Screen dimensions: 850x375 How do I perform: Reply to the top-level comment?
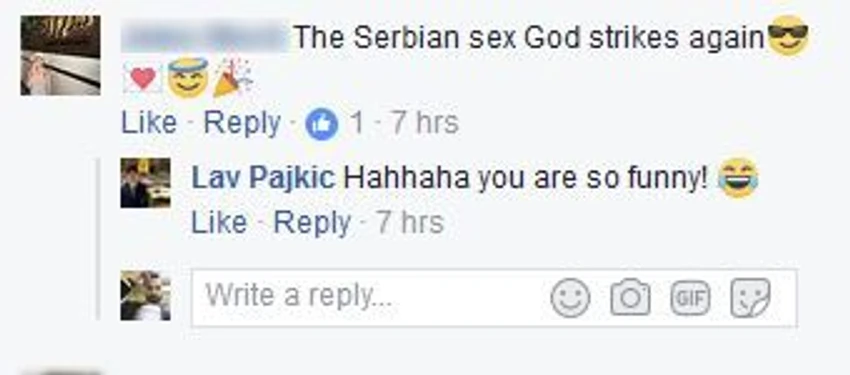coord(242,124)
